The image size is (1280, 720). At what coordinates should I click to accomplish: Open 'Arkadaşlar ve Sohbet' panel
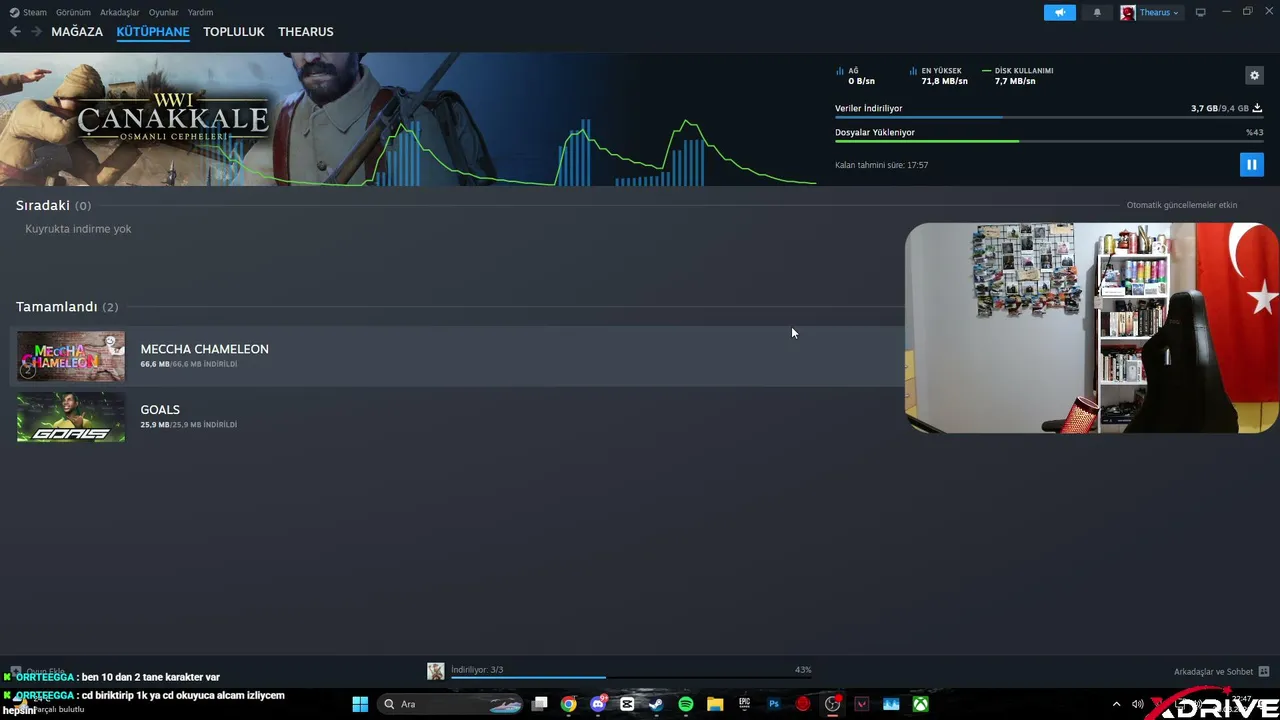[1221, 672]
